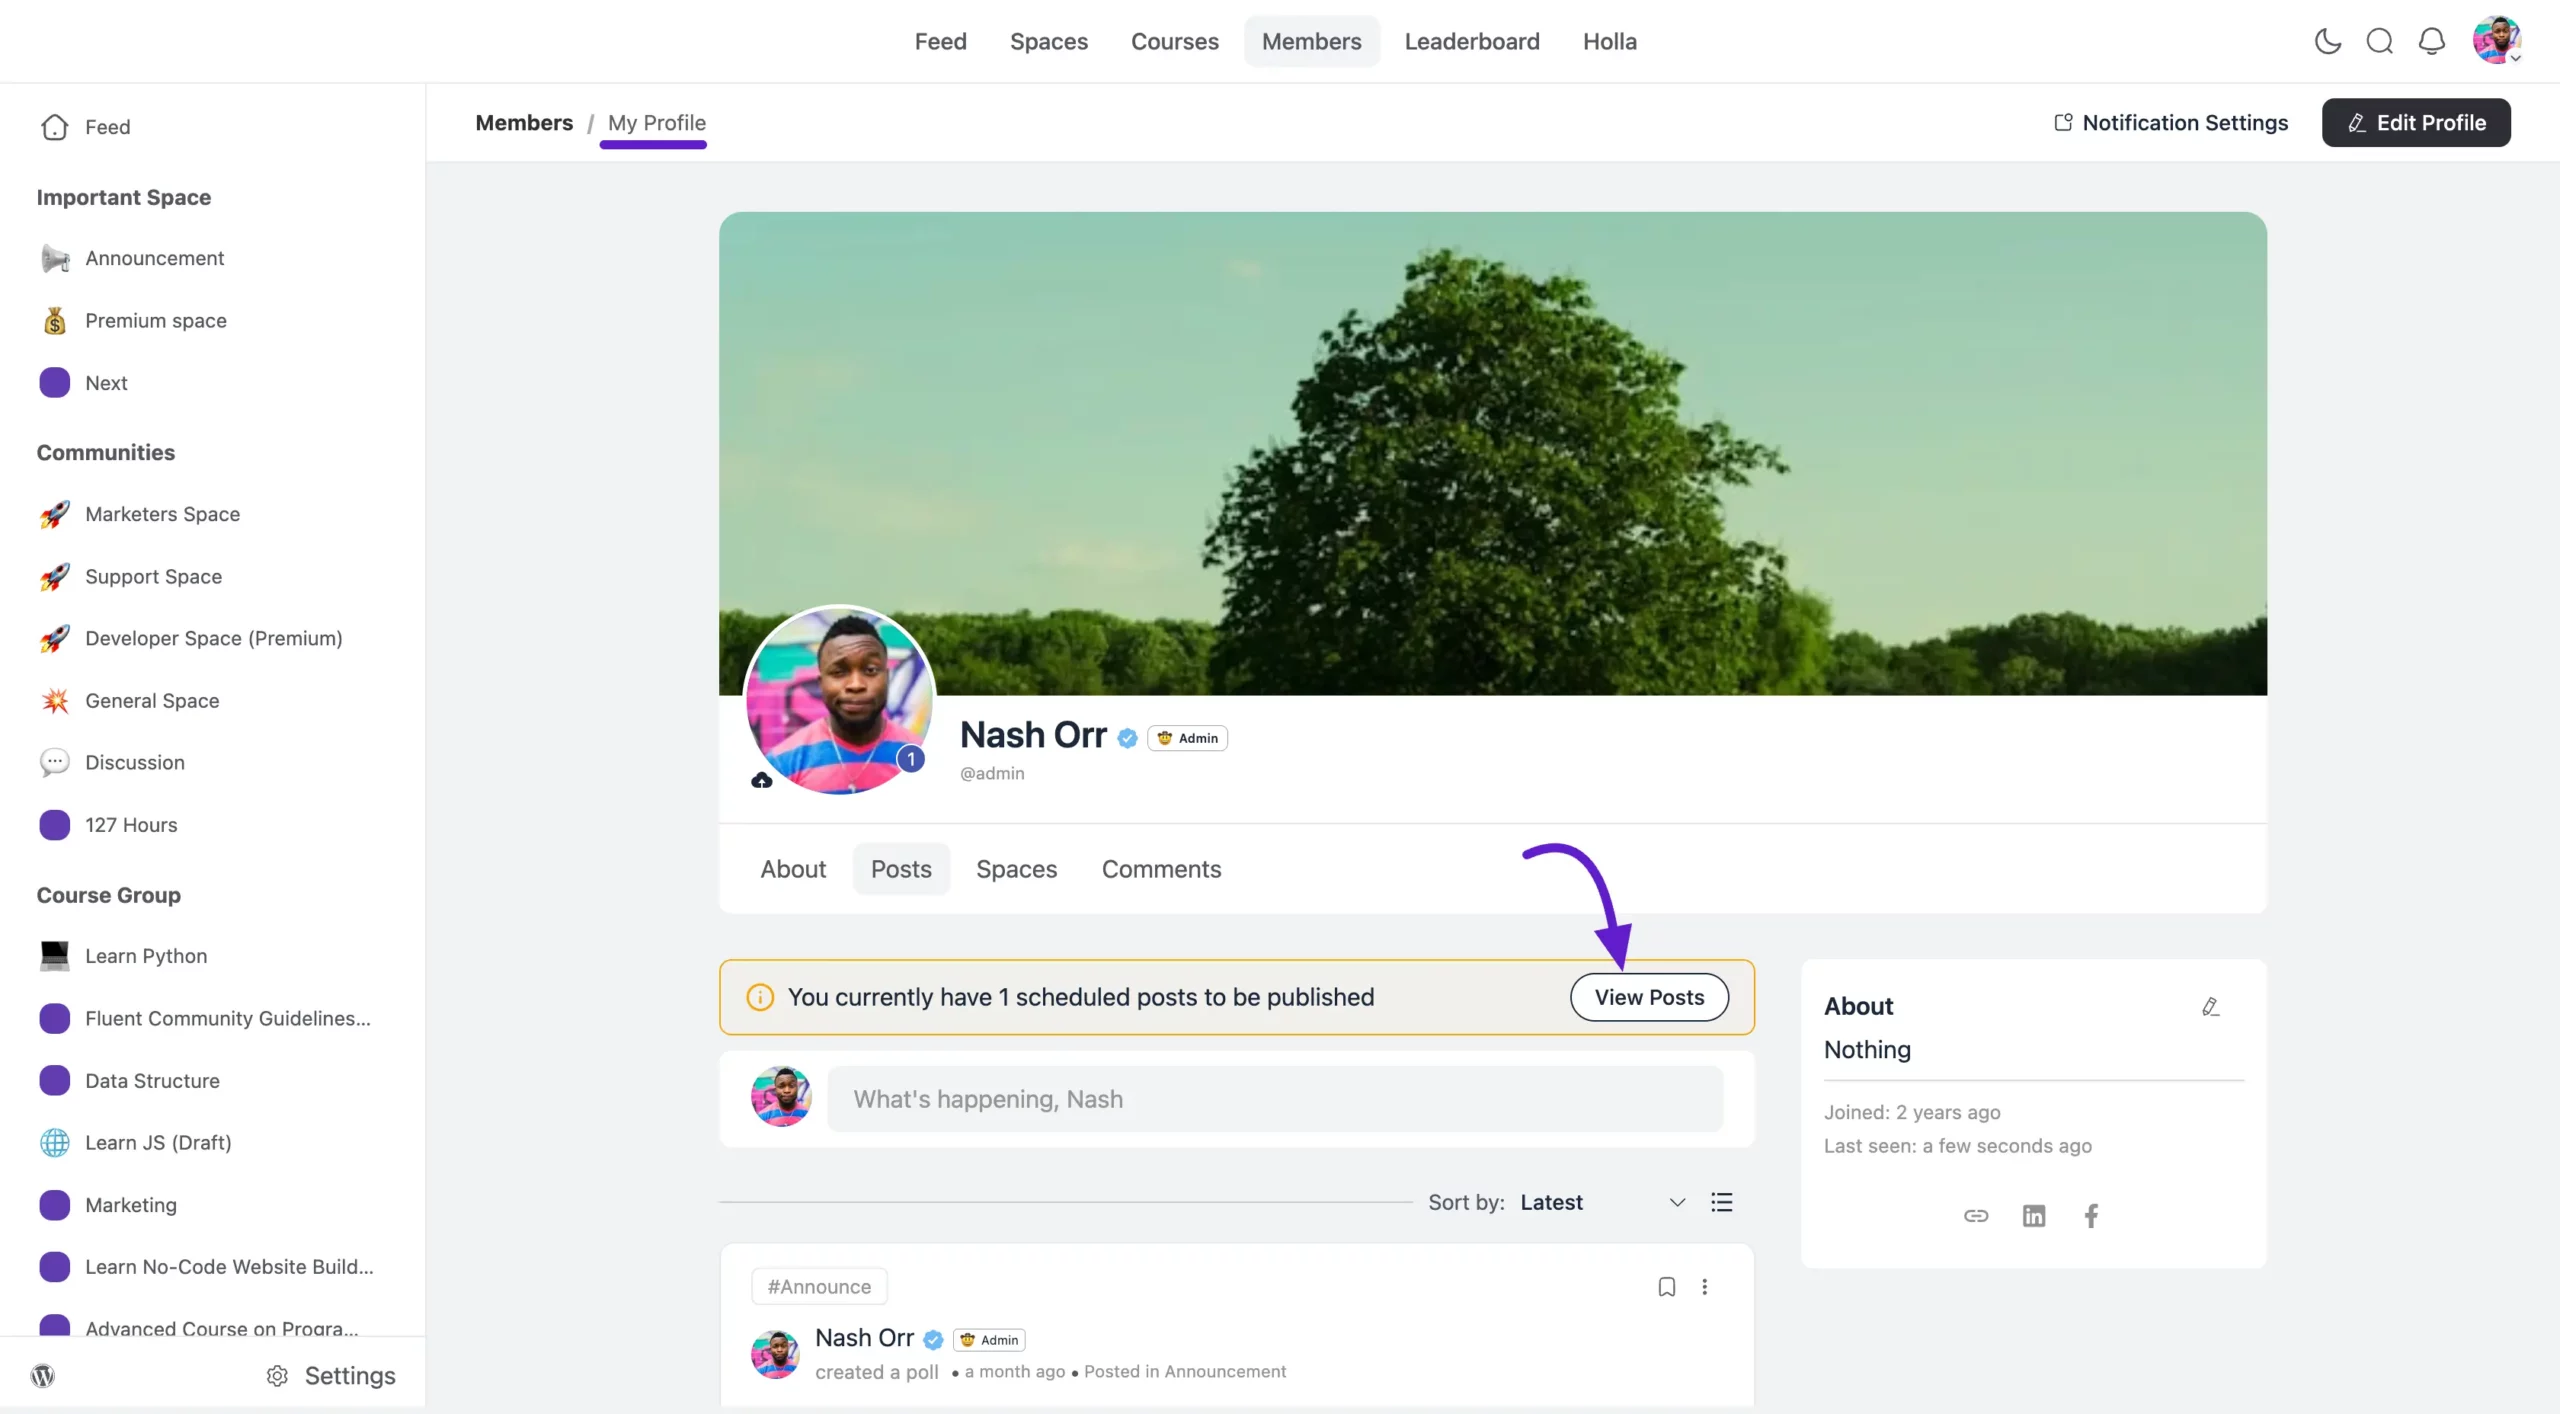The width and height of the screenshot is (2560, 1414).
Task: Click the View Posts button
Action: click(1649, 997)
